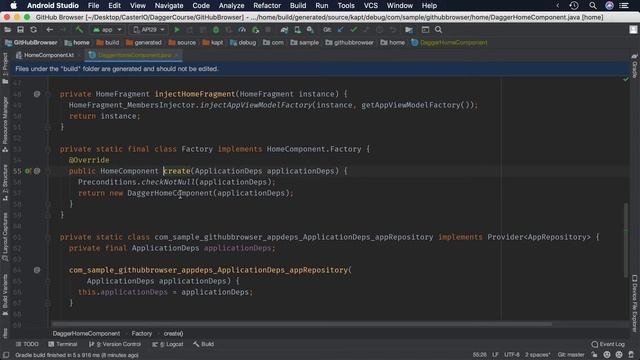Click the Run Anything toolbar icon

pos(425,30)
